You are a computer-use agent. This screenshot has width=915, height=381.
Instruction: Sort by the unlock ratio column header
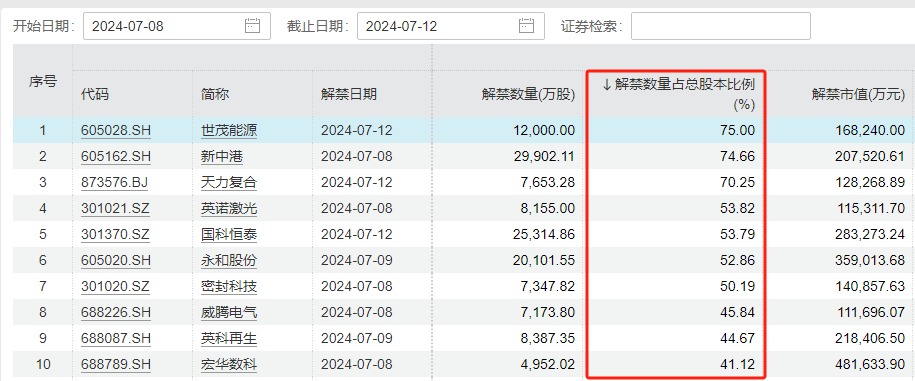679,95
